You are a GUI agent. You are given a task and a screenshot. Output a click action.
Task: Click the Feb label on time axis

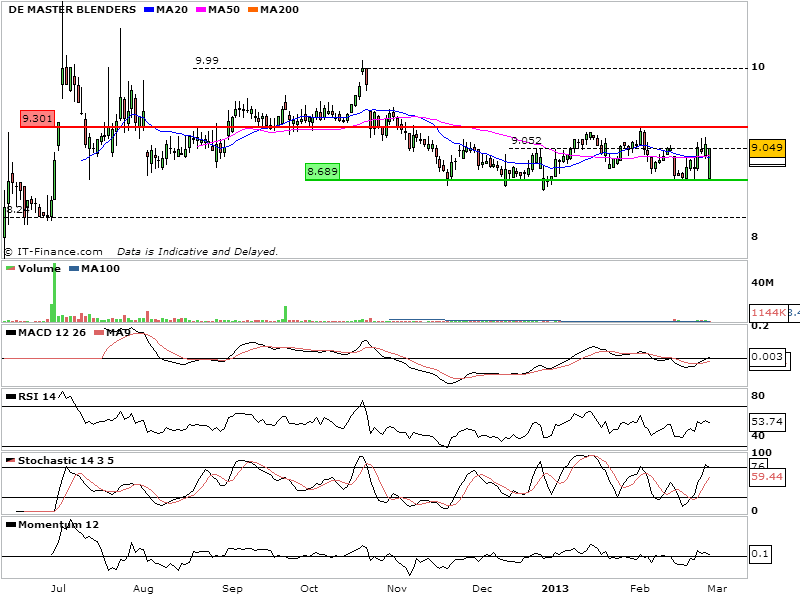coord(640,589)
